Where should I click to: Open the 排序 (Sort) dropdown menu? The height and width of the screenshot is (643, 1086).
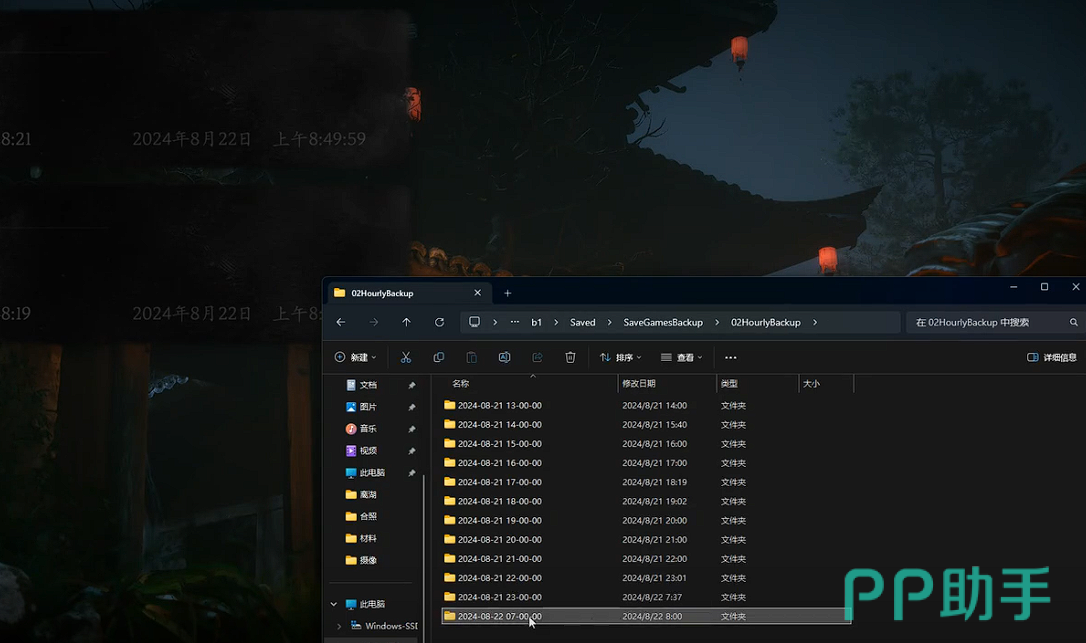coord(620,357)
